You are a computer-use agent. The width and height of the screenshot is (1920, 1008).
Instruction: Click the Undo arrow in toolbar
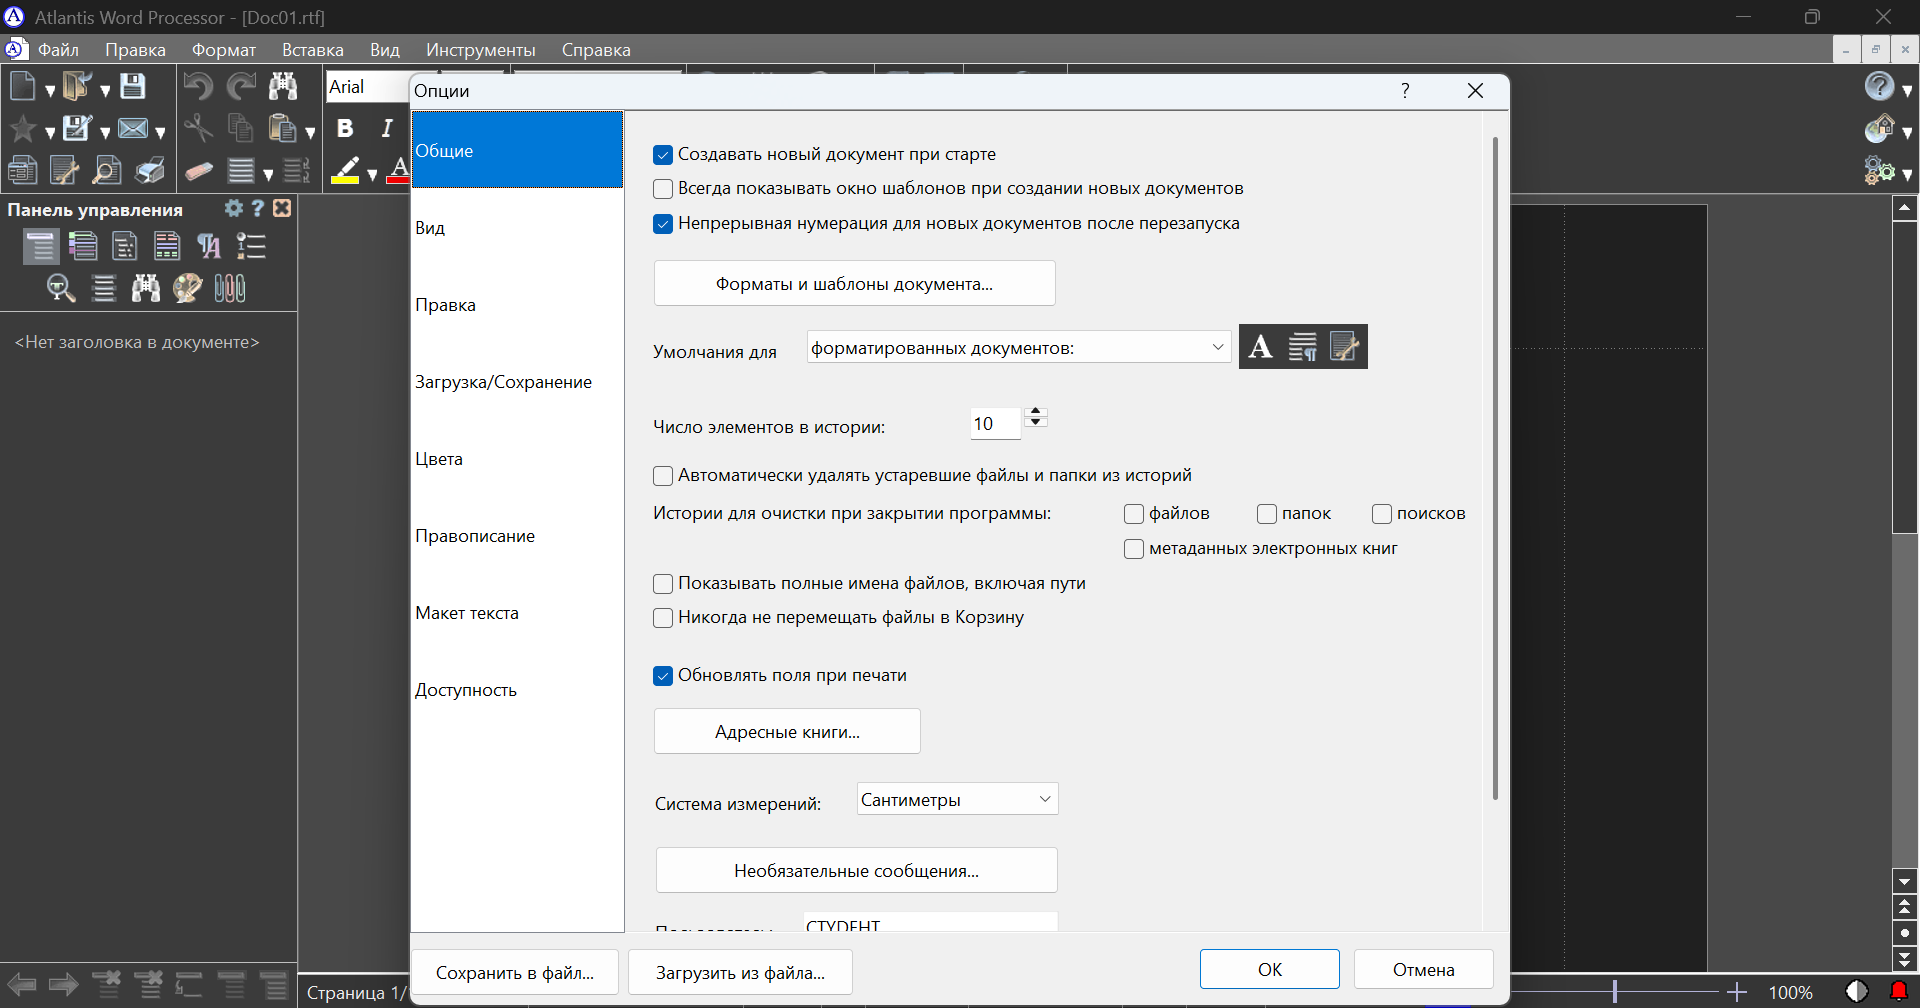click(x=198, y=87)
